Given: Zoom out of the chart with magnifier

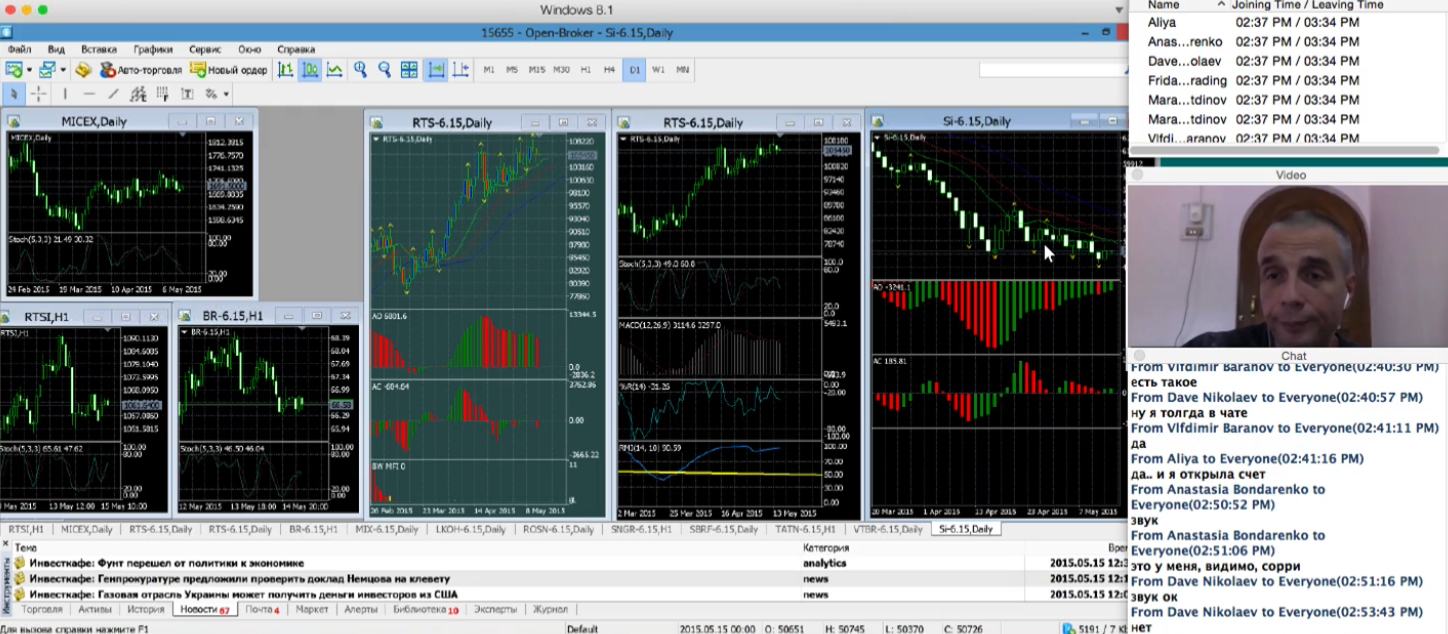Looking at the screenshot, I should 384,70.
